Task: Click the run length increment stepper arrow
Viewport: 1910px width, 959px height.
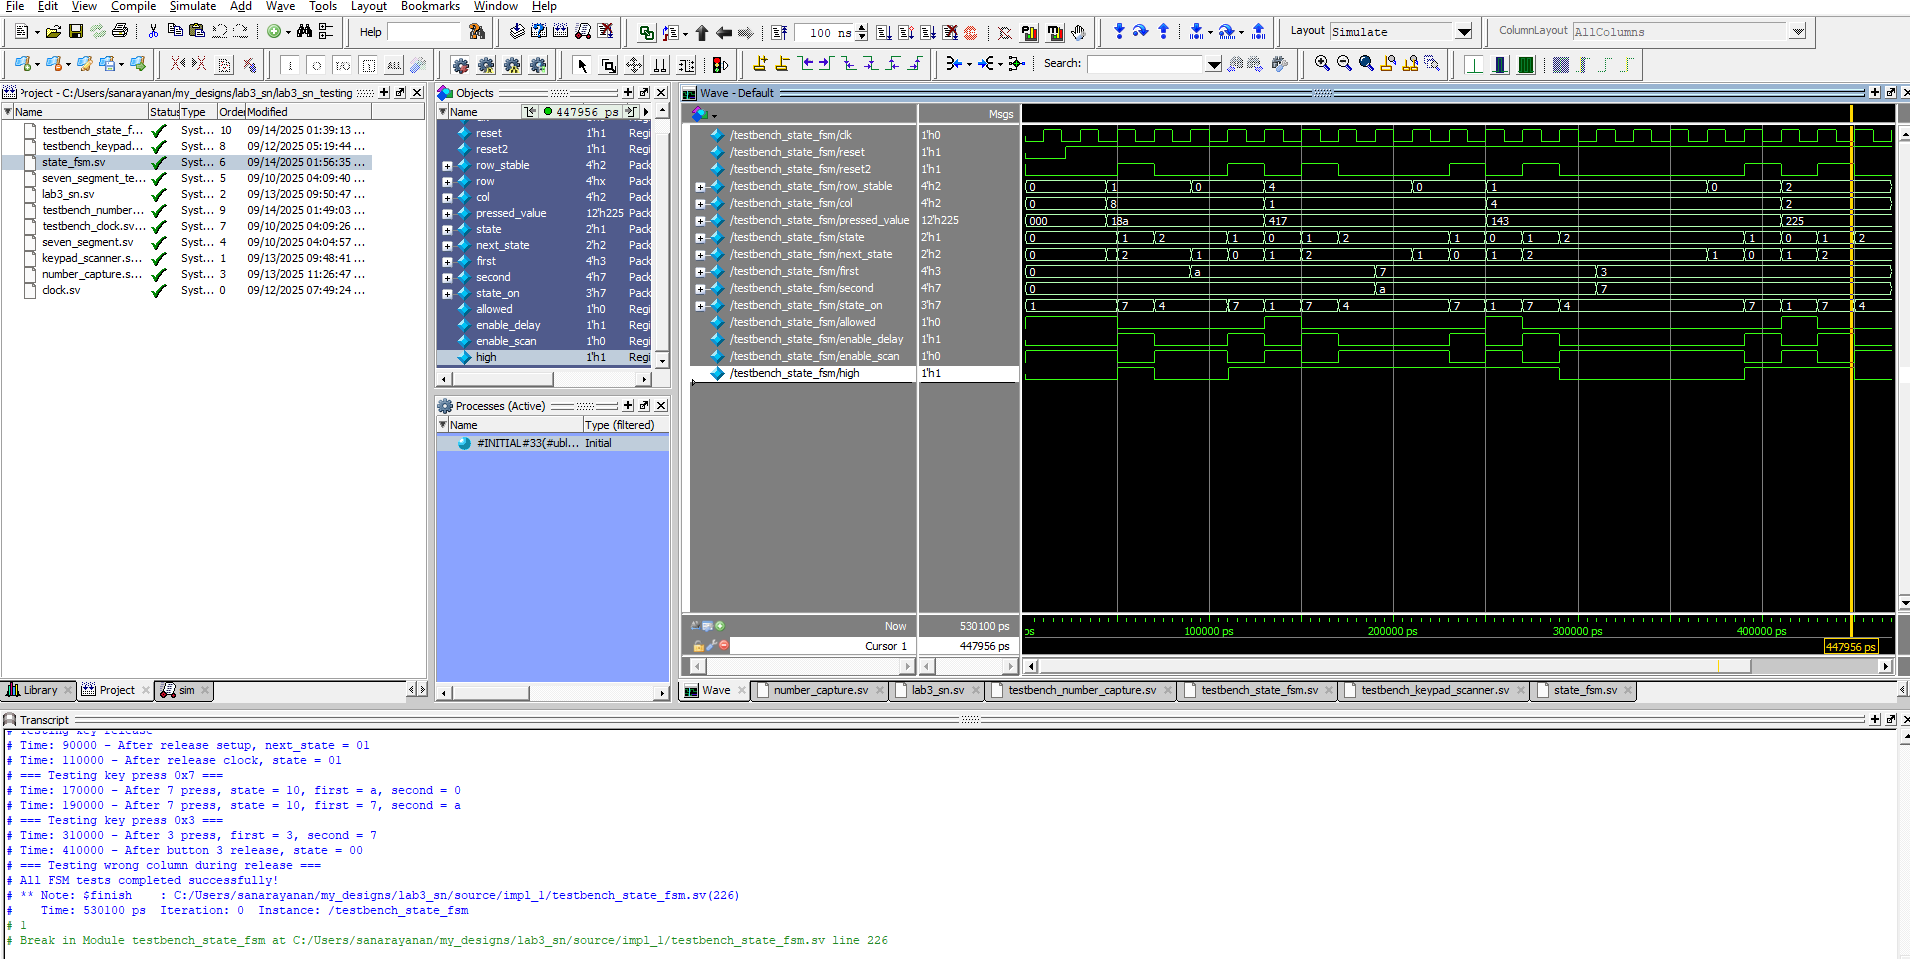Action: click(862, 28)
